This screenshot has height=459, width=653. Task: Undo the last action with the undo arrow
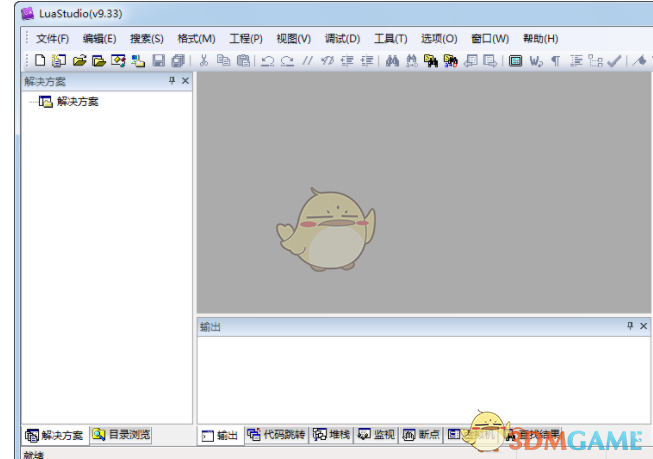click(267, 61)
